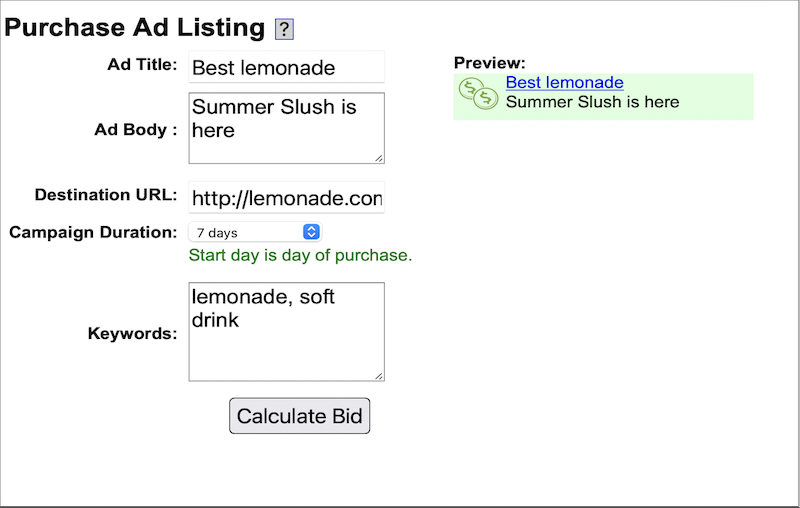The height and width of the screenshot is (508, 800).
Task: Focus the Ad Title field 'Best lemonade'
Action: click(x=286, y=67)
